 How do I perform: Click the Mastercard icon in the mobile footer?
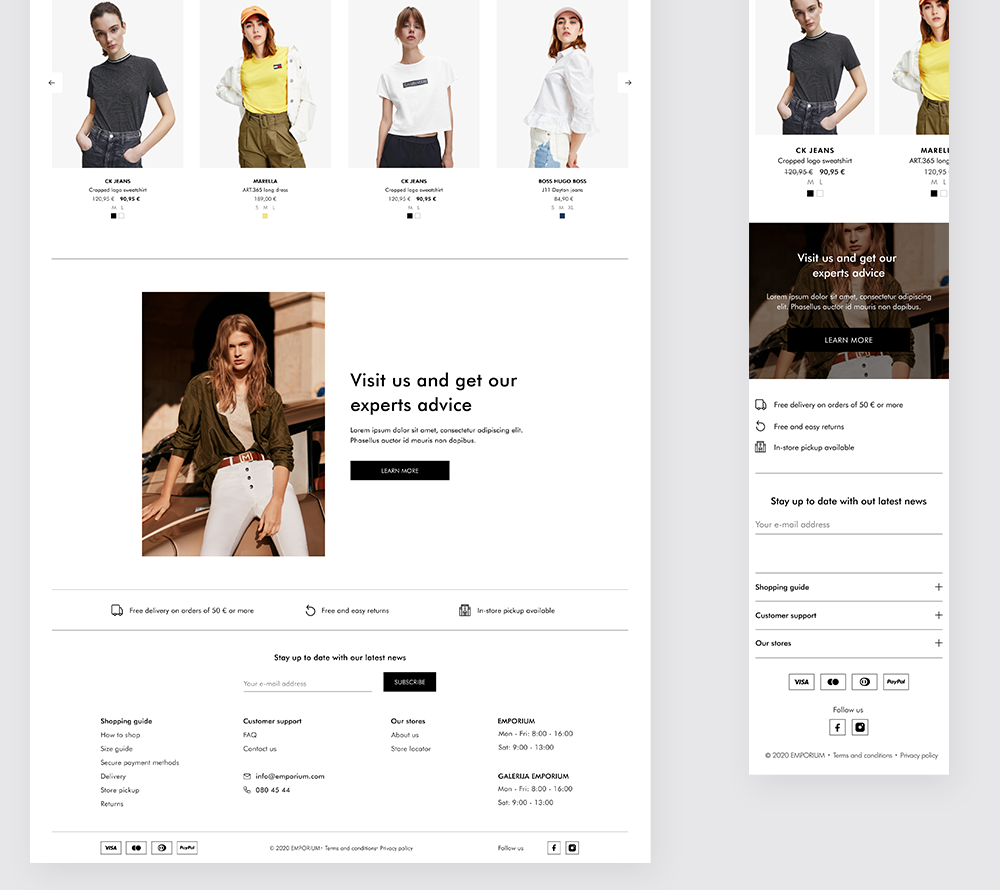[833, 682]
